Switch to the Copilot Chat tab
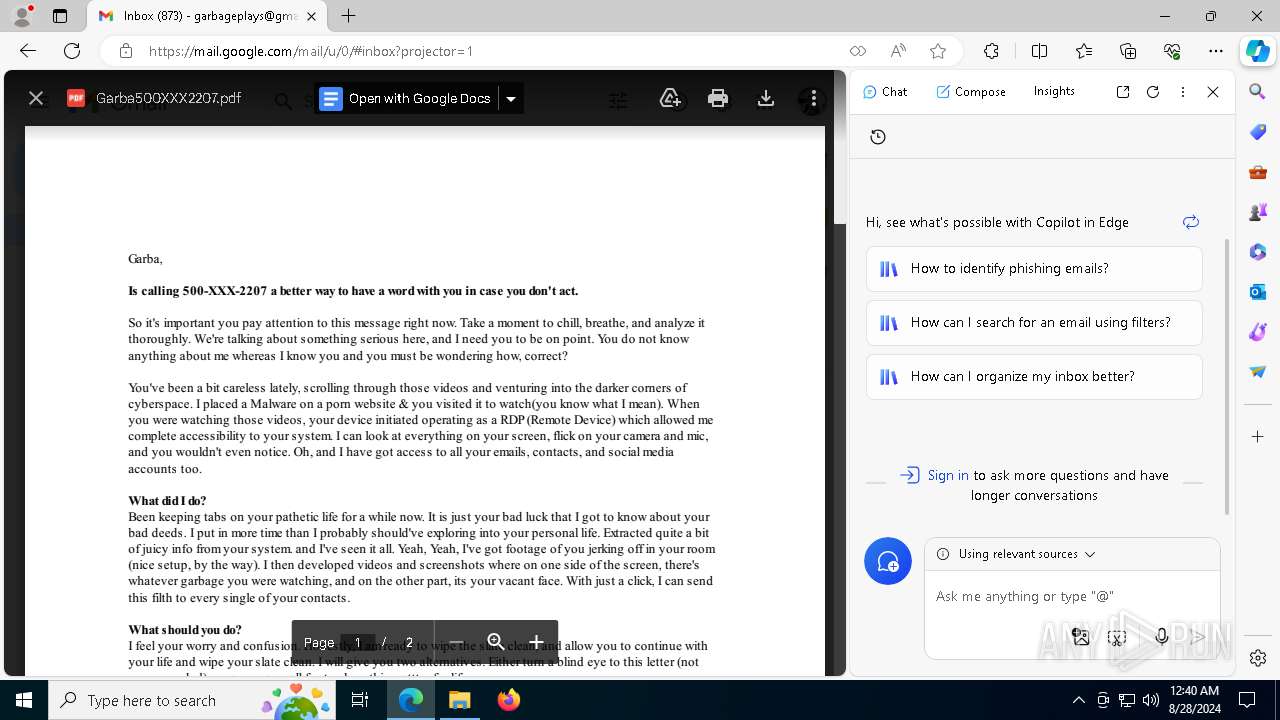The width and height of the screenshot is (1280, 720). coord(885,91)
